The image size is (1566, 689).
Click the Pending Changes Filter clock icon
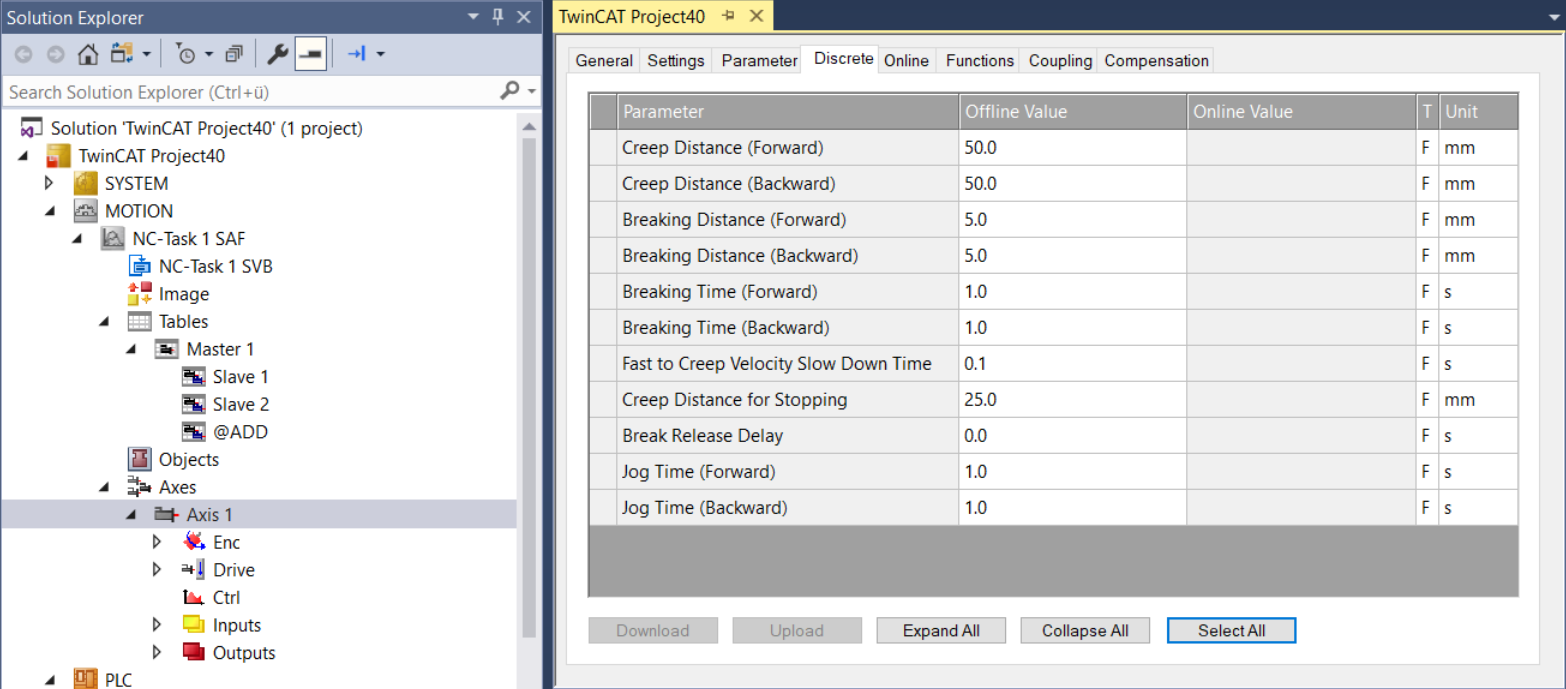click(186, 53)
